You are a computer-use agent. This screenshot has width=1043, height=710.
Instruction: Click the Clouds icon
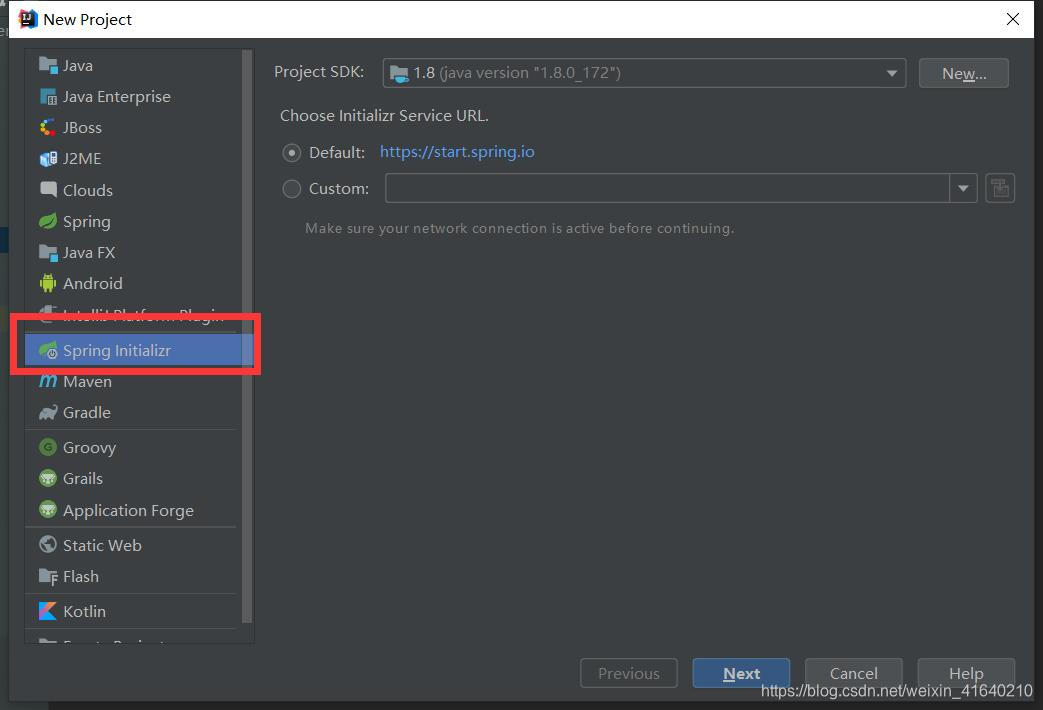48,190
